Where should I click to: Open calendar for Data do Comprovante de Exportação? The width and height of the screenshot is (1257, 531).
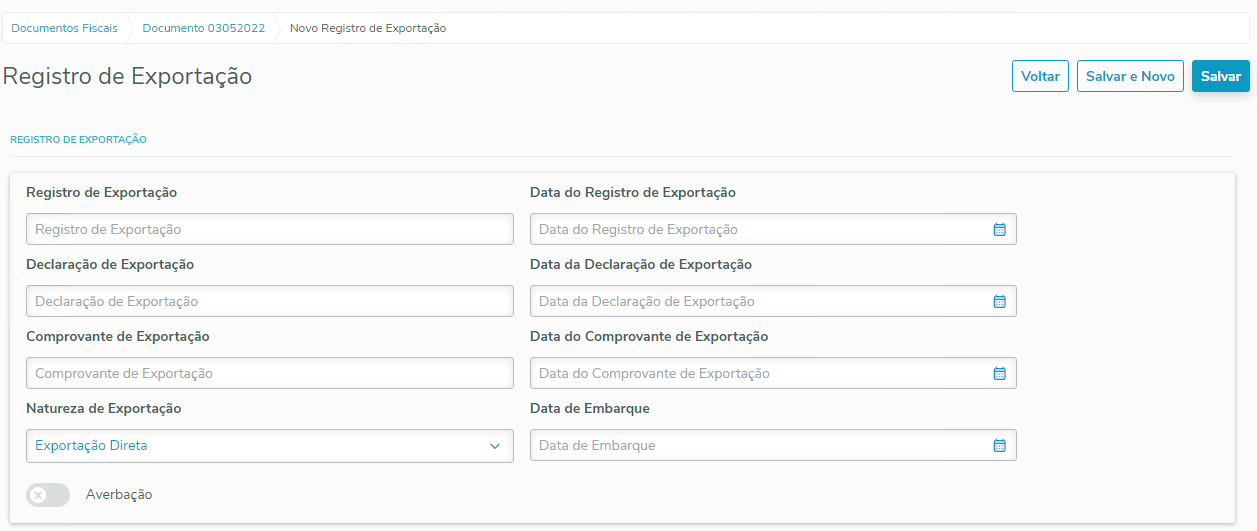tap(998, 373)
